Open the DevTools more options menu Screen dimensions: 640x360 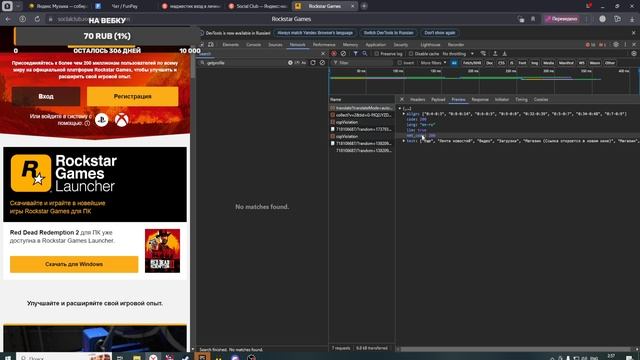[625, 44]
